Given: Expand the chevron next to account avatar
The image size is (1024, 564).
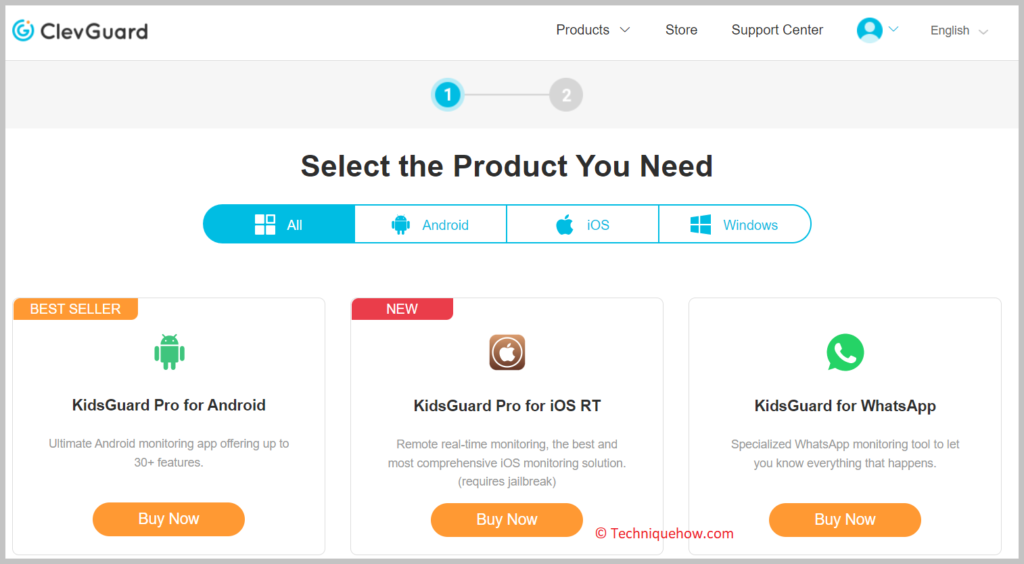Looking at the screenshot, I should coord(893,29).
